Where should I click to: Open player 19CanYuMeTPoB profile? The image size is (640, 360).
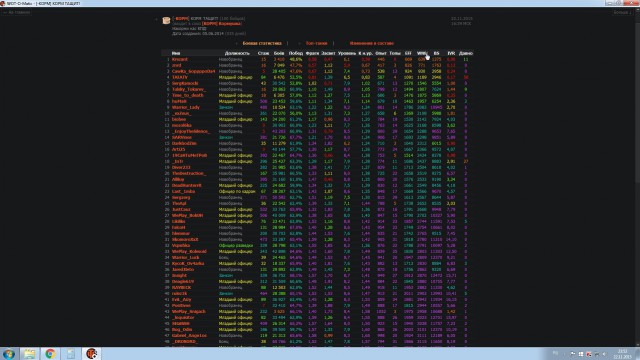click(189, 156)
